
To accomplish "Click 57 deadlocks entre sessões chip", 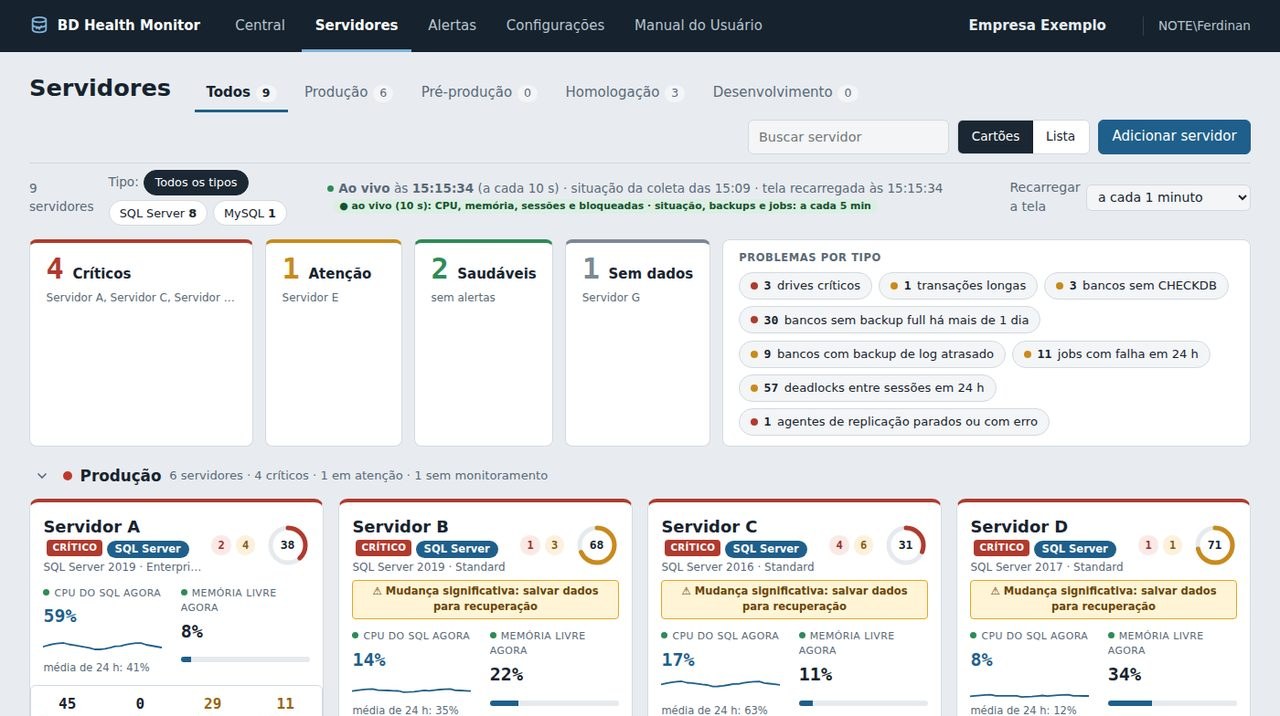I will pos(867,388).
